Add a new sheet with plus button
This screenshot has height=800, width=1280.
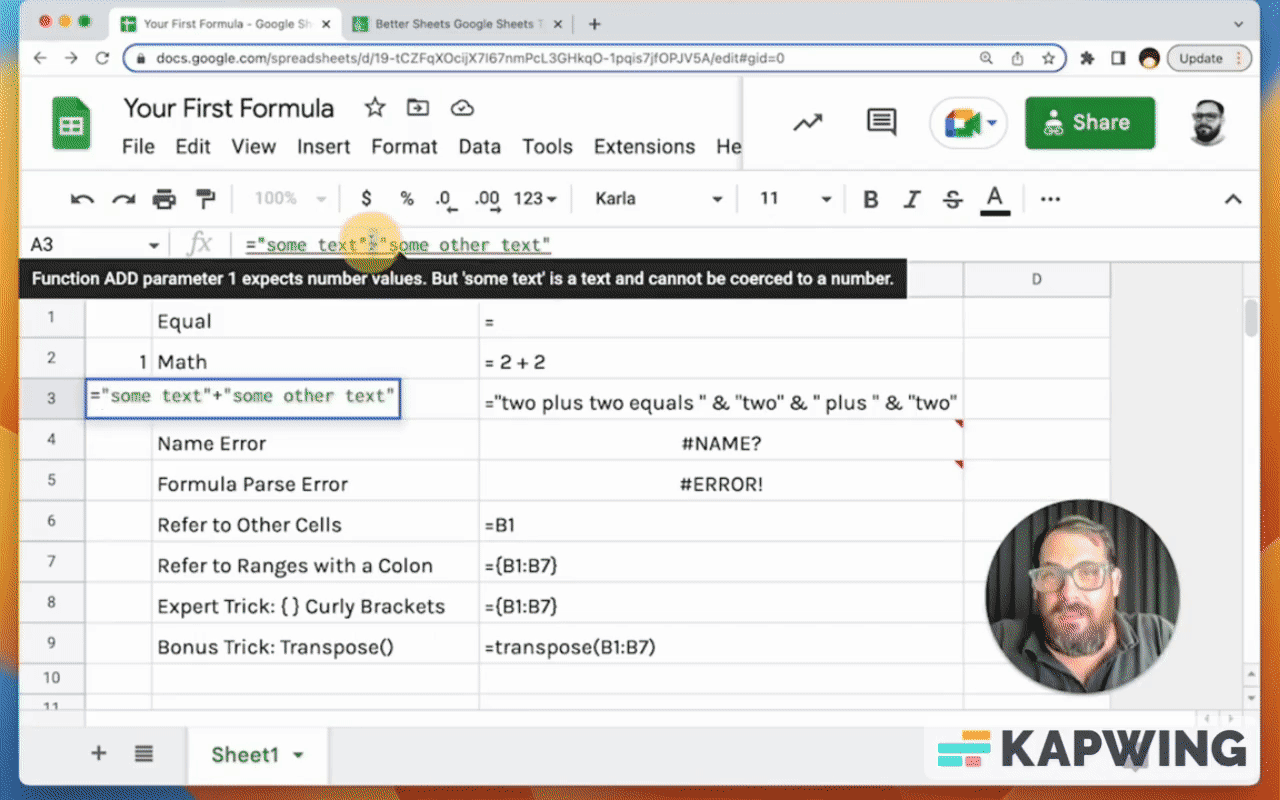point(98,754)
